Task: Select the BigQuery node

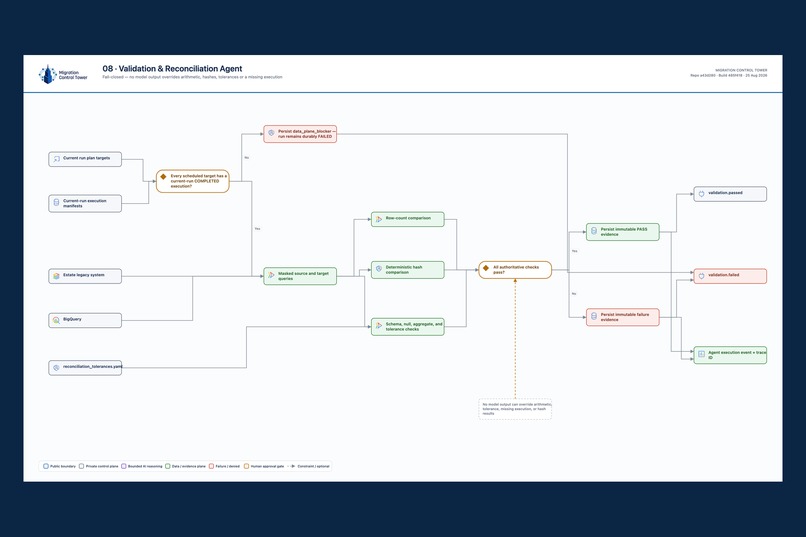Action: 85,320
